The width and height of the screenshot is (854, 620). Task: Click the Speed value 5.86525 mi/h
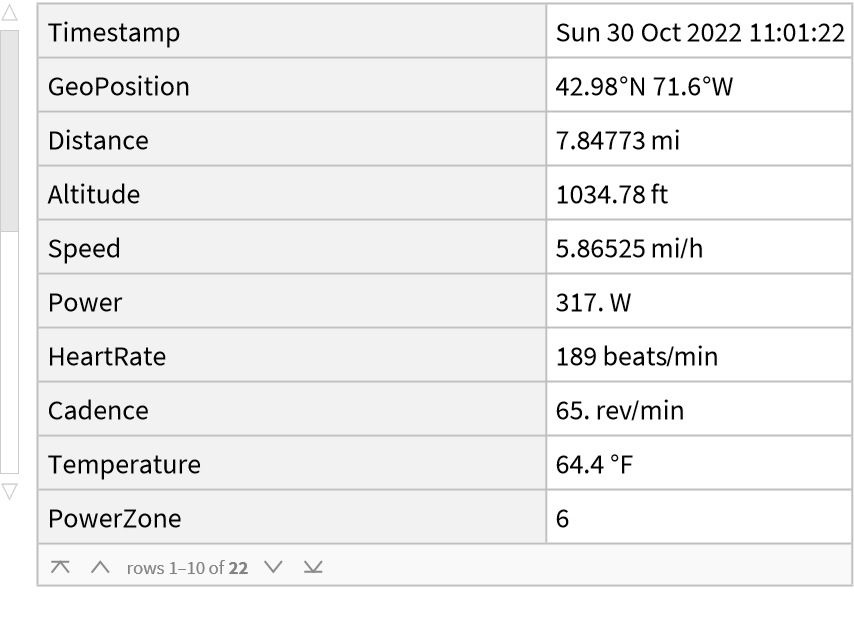[x=629, y=249]
